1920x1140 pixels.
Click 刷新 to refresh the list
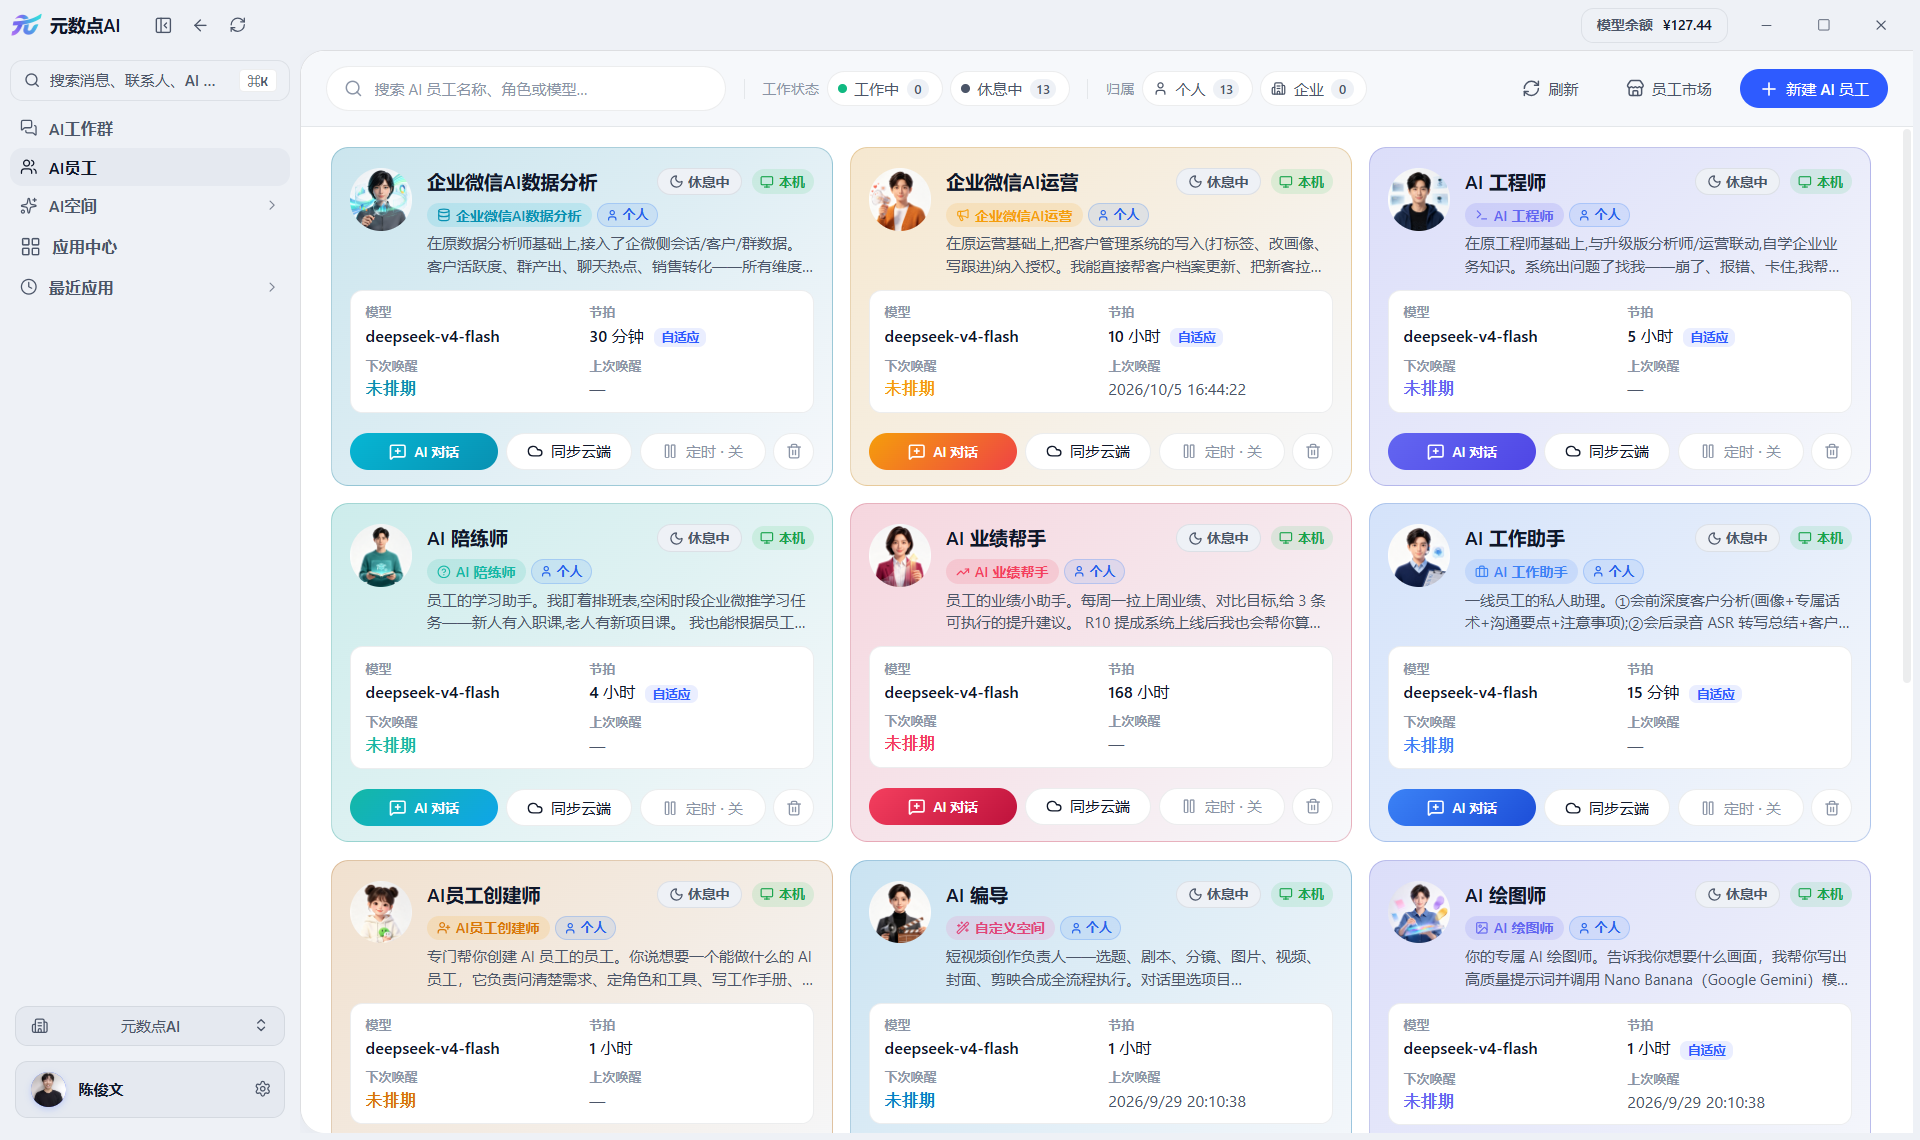[x=1550, y=89]
